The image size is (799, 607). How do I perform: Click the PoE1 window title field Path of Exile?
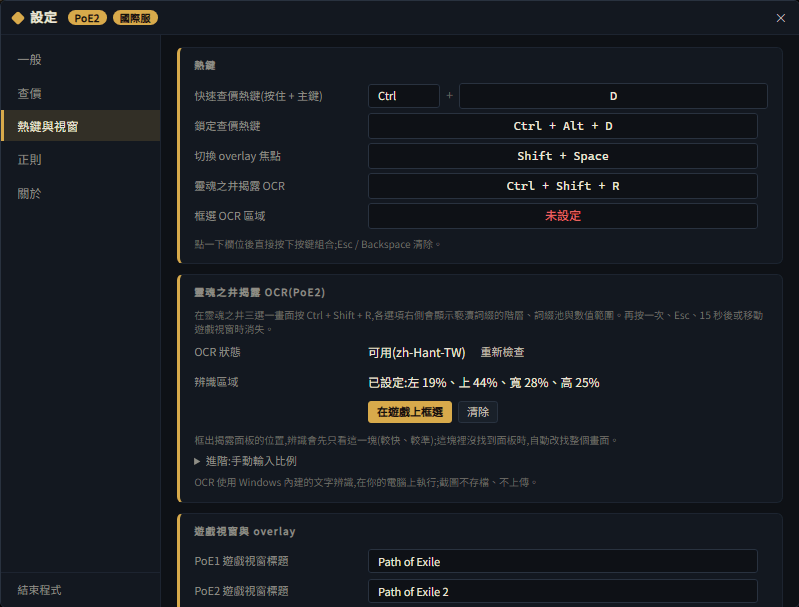click(x=563, y=561)
